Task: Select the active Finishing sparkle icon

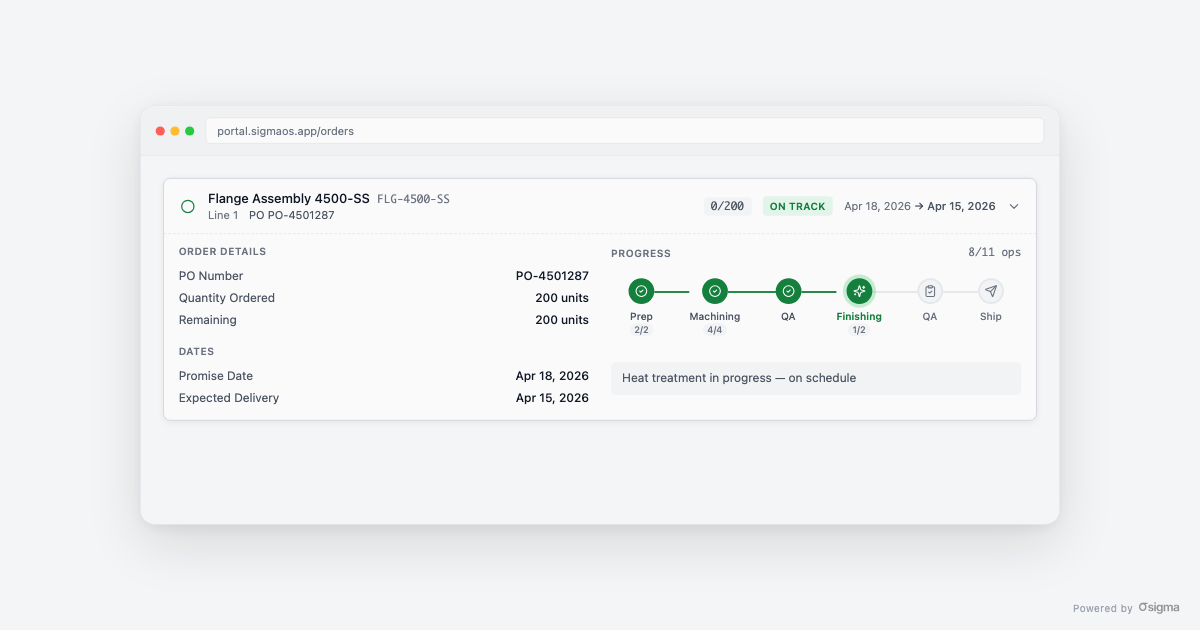Action: (x=859, y=291)
